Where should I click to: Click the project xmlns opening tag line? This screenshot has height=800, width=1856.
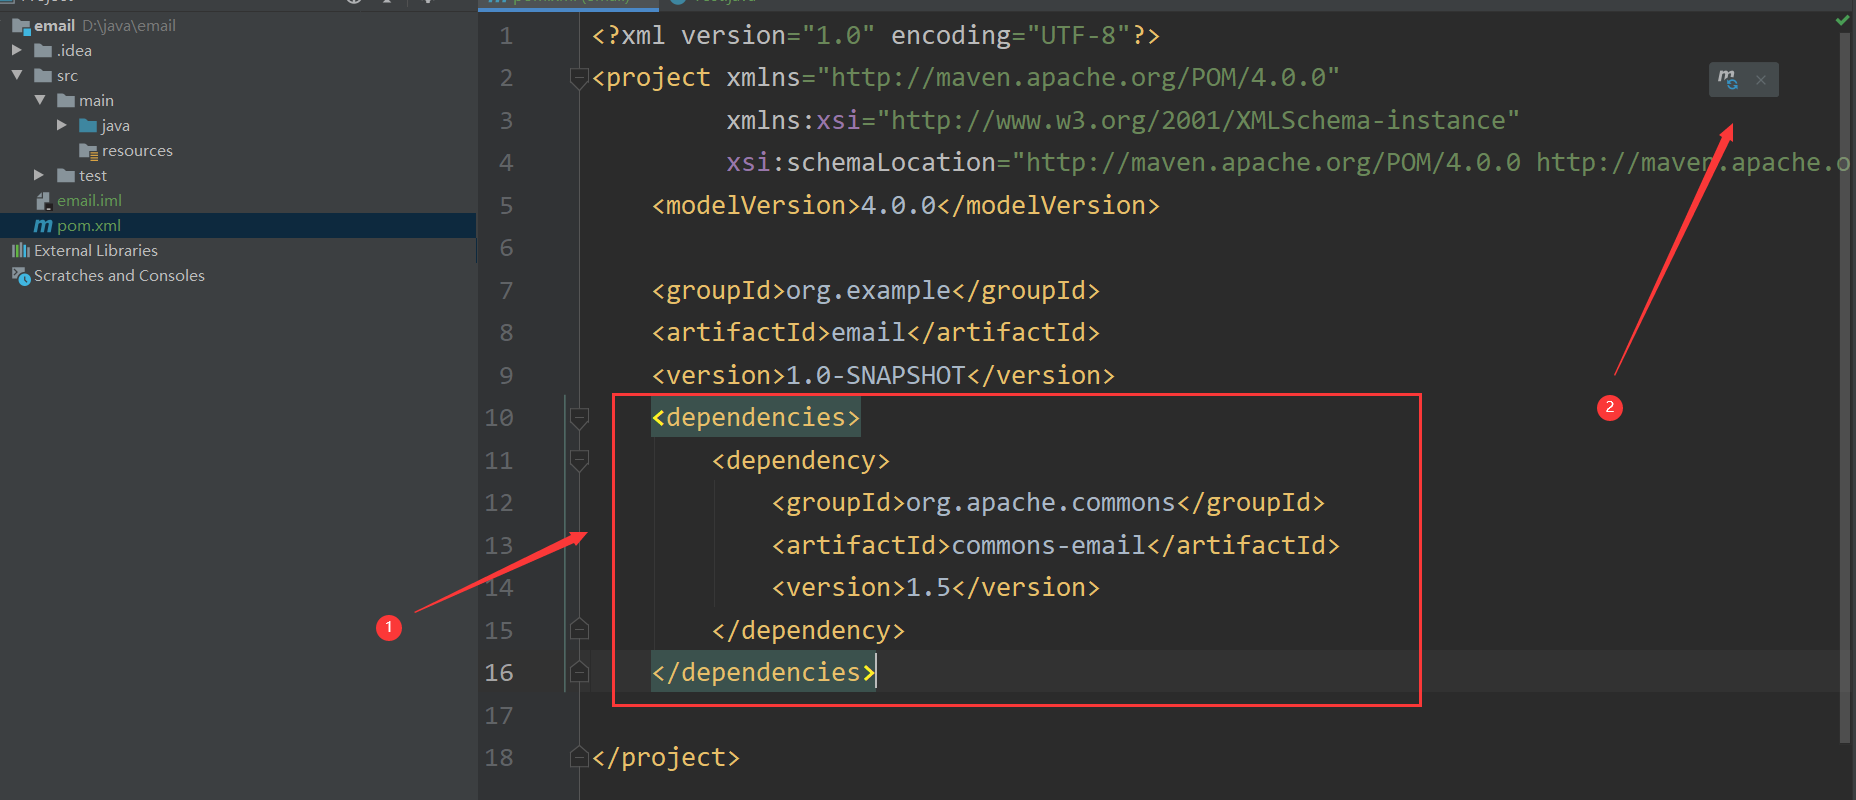pyautogui.click(x=966, y=78)
